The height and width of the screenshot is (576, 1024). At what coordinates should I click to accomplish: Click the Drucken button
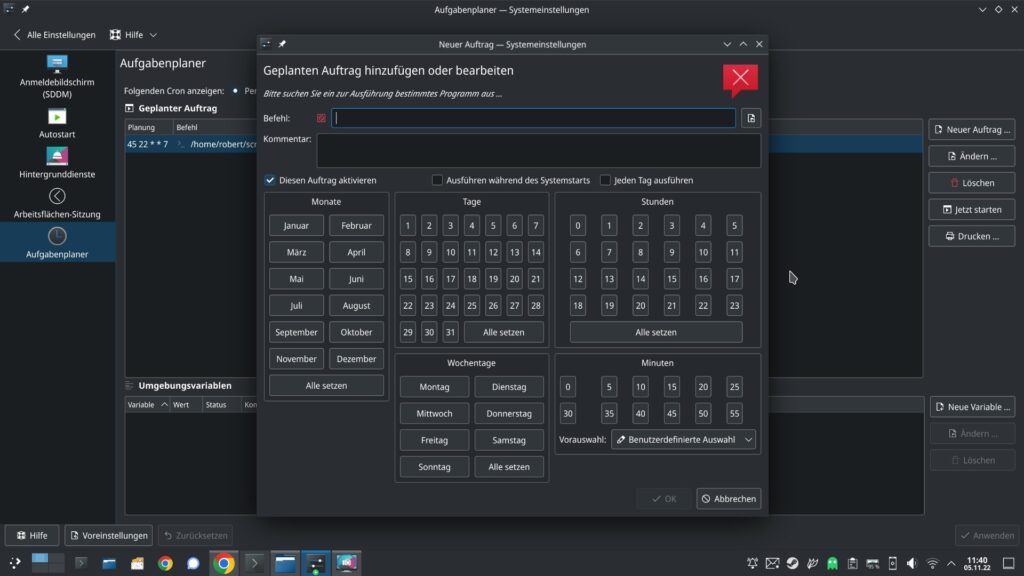coord(972,236)
